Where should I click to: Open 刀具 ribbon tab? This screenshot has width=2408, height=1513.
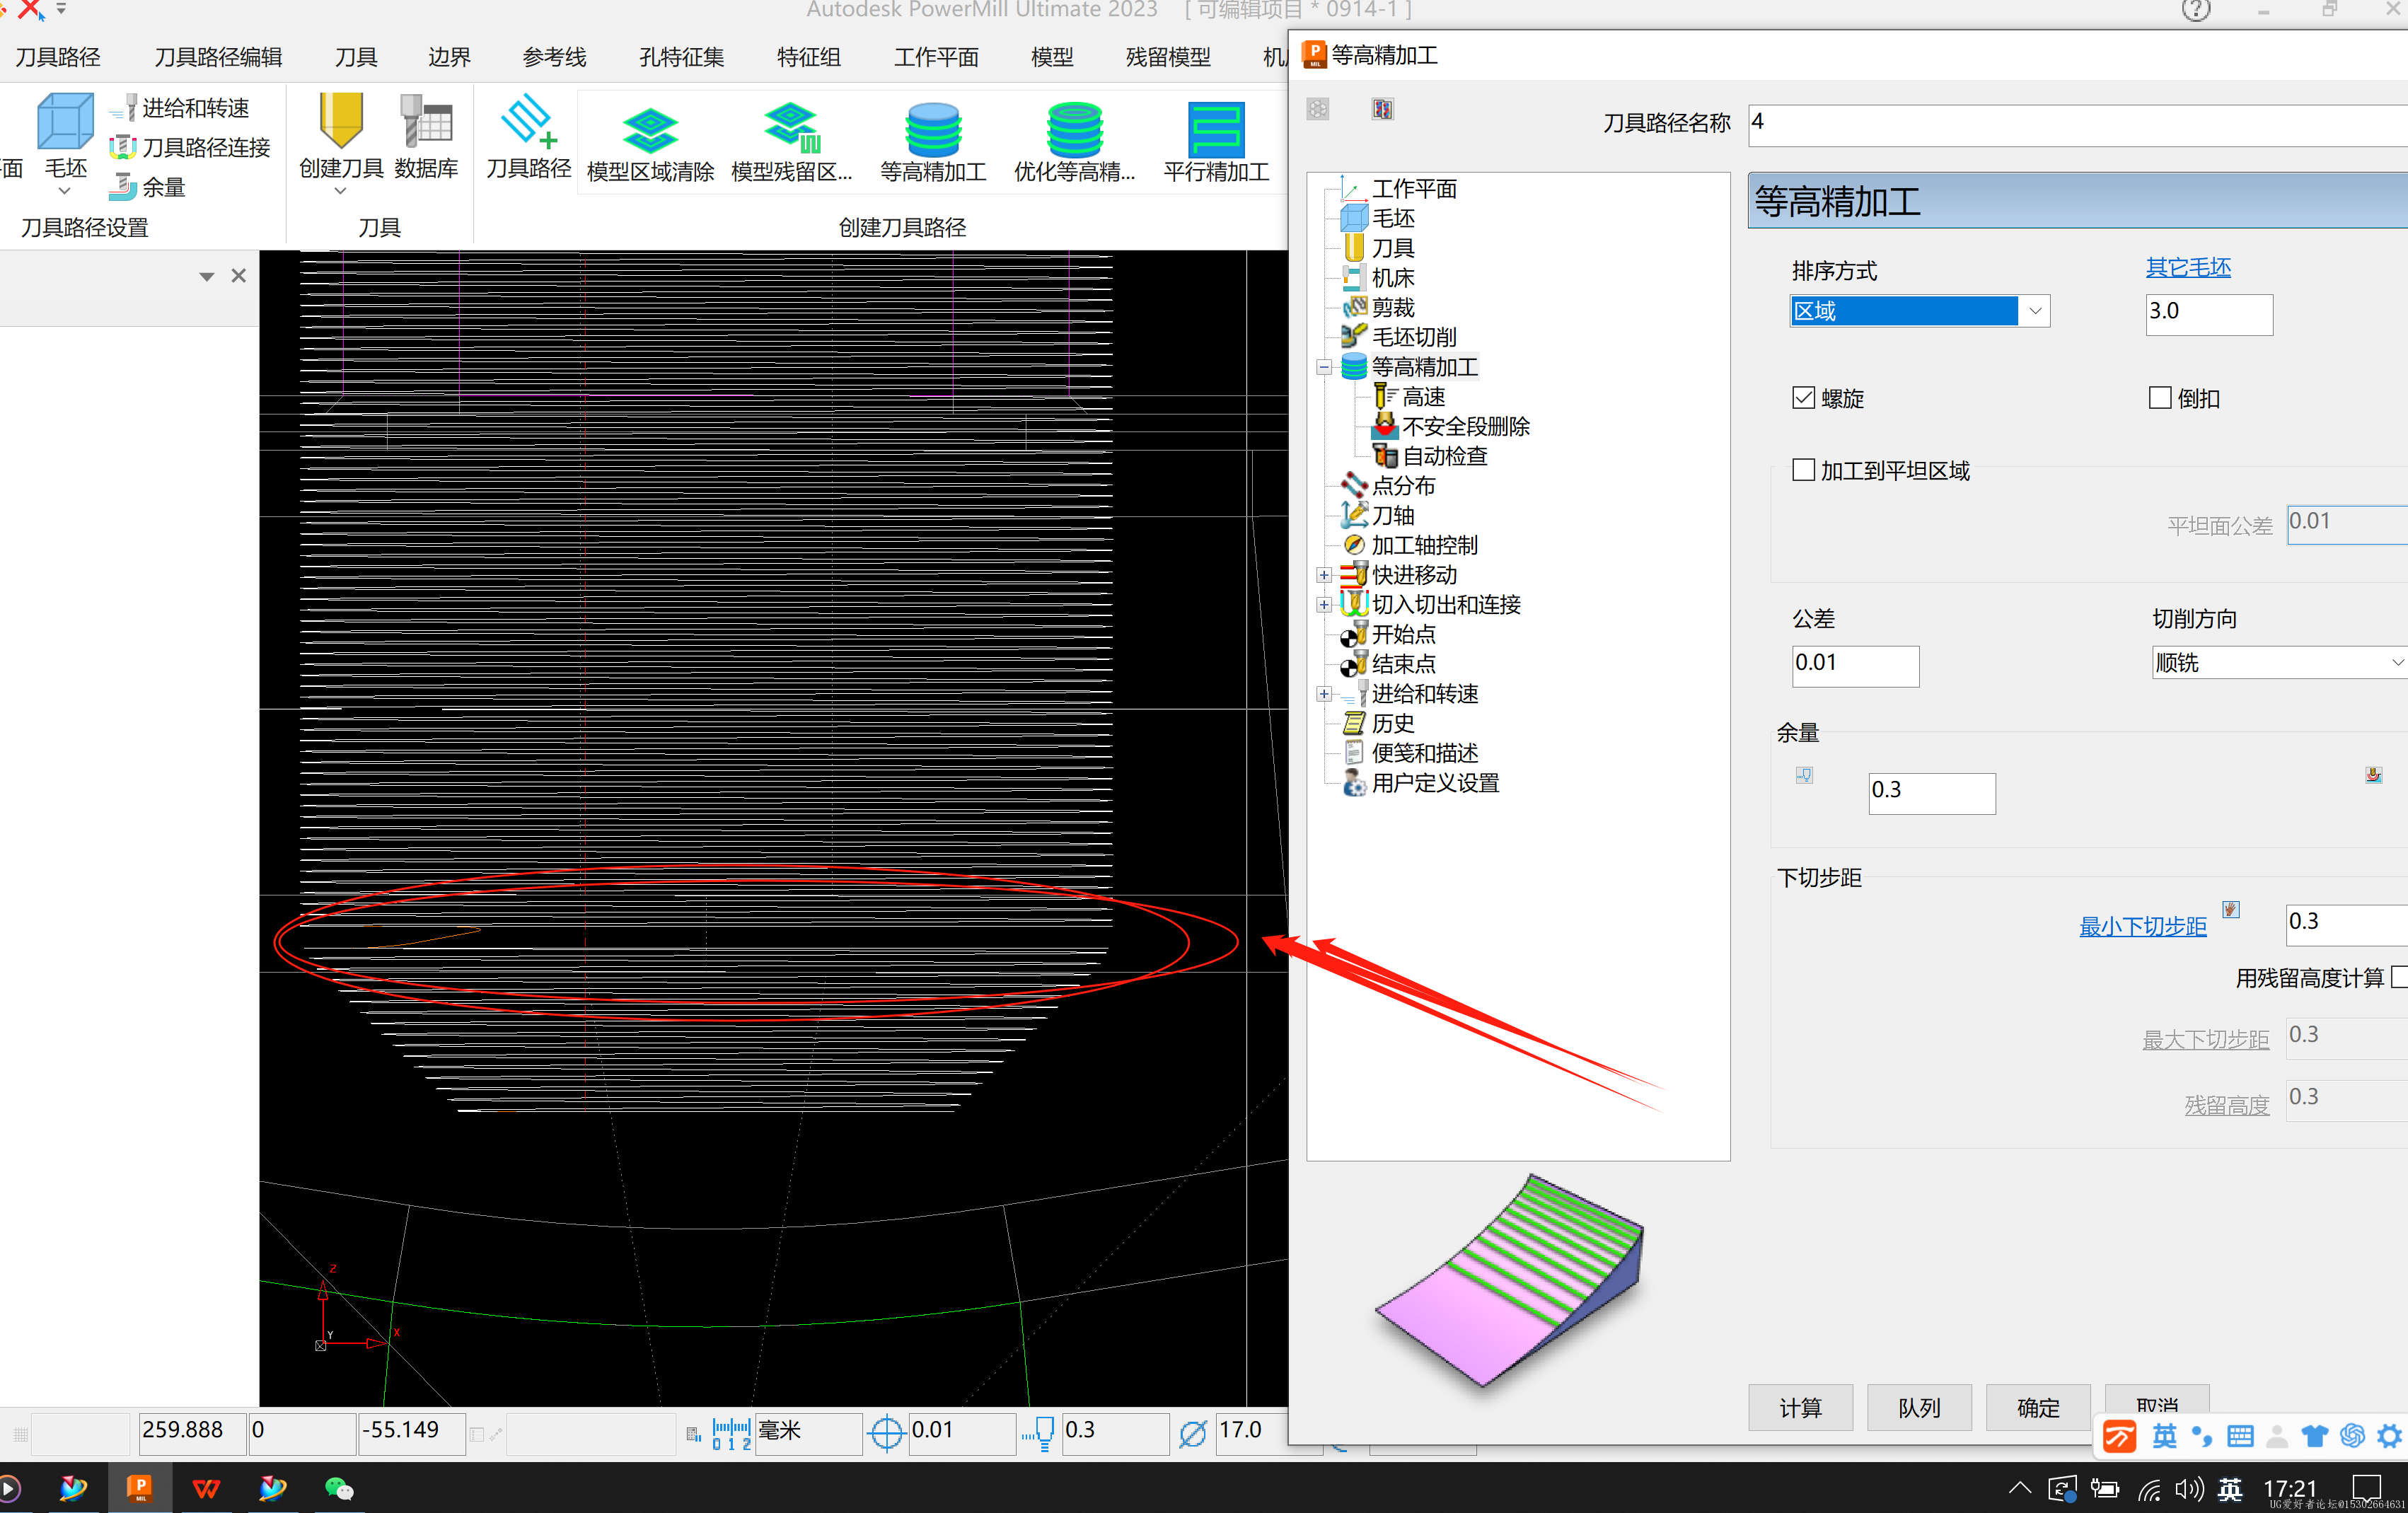(355, 57)
